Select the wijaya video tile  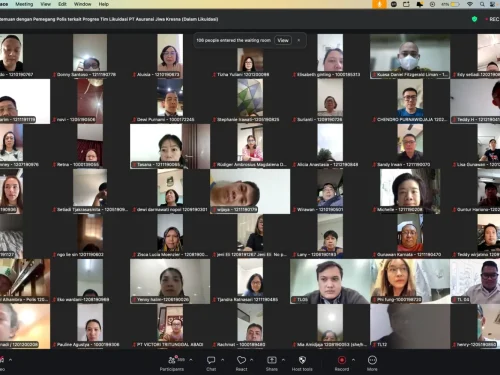coord(250,191)
